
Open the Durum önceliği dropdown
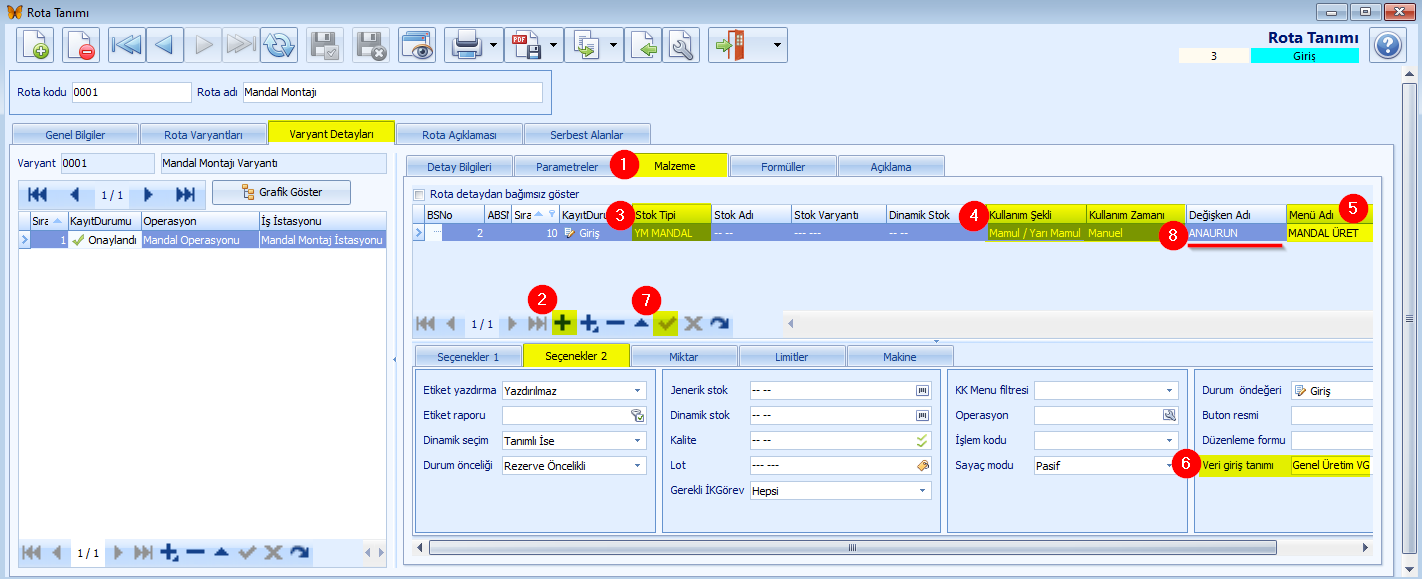pyautogui.click(x=638, y=466)
